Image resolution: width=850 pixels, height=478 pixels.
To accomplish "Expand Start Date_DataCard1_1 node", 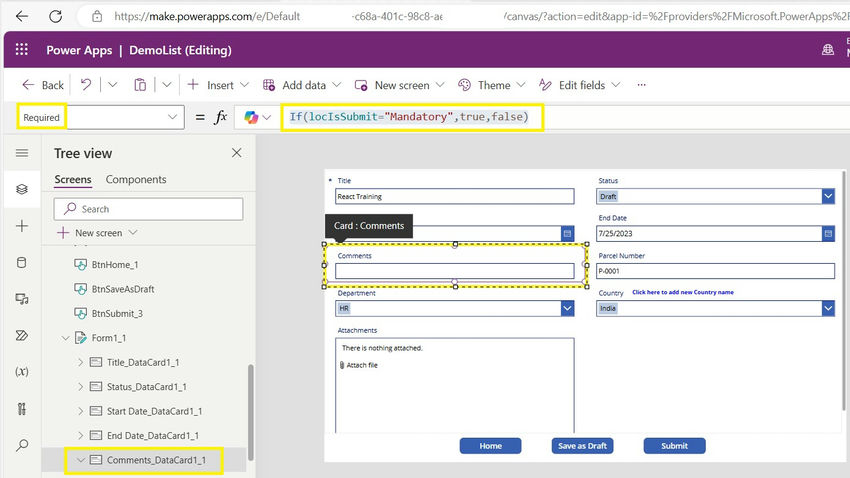I will pos(80,411).
